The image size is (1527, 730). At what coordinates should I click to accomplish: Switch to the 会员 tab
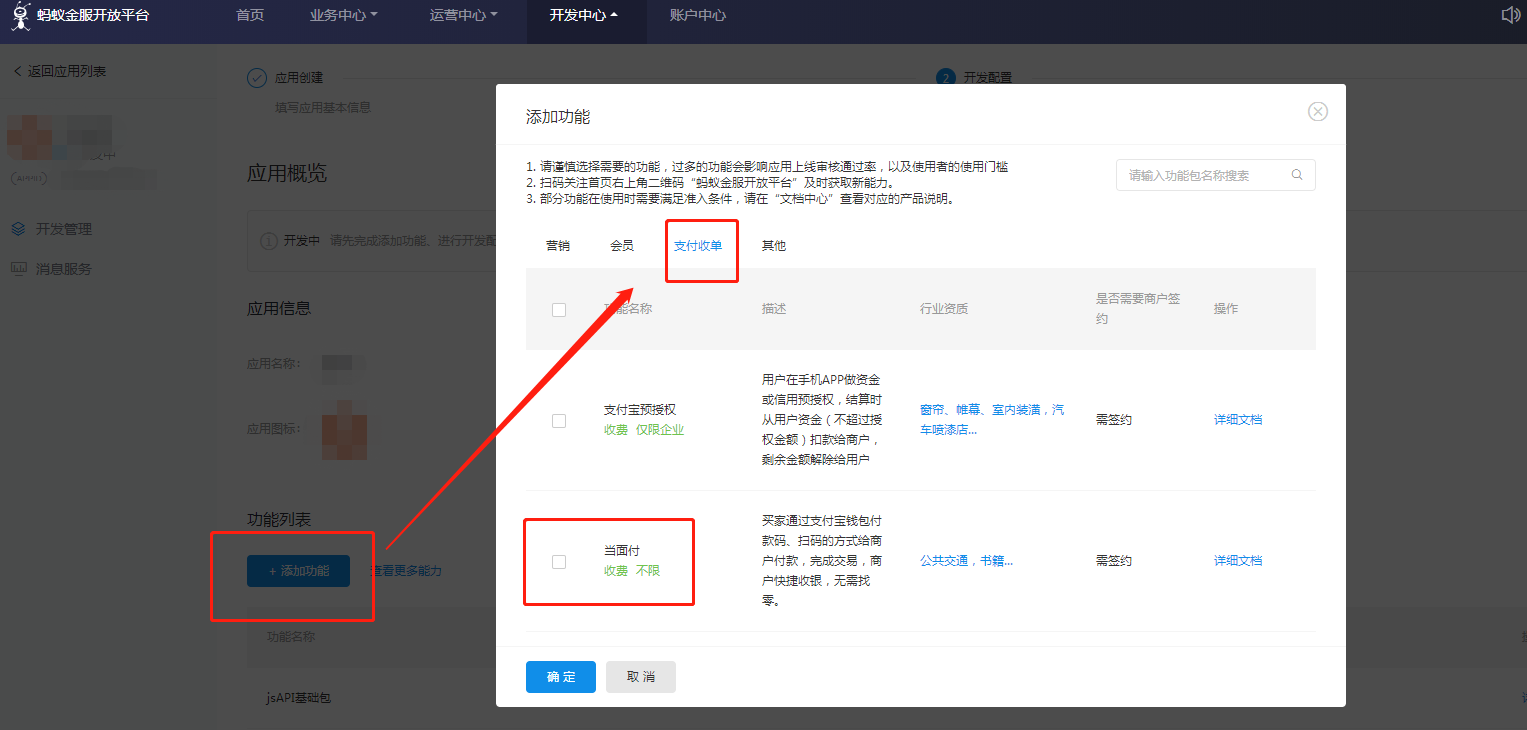click(622, 246)
